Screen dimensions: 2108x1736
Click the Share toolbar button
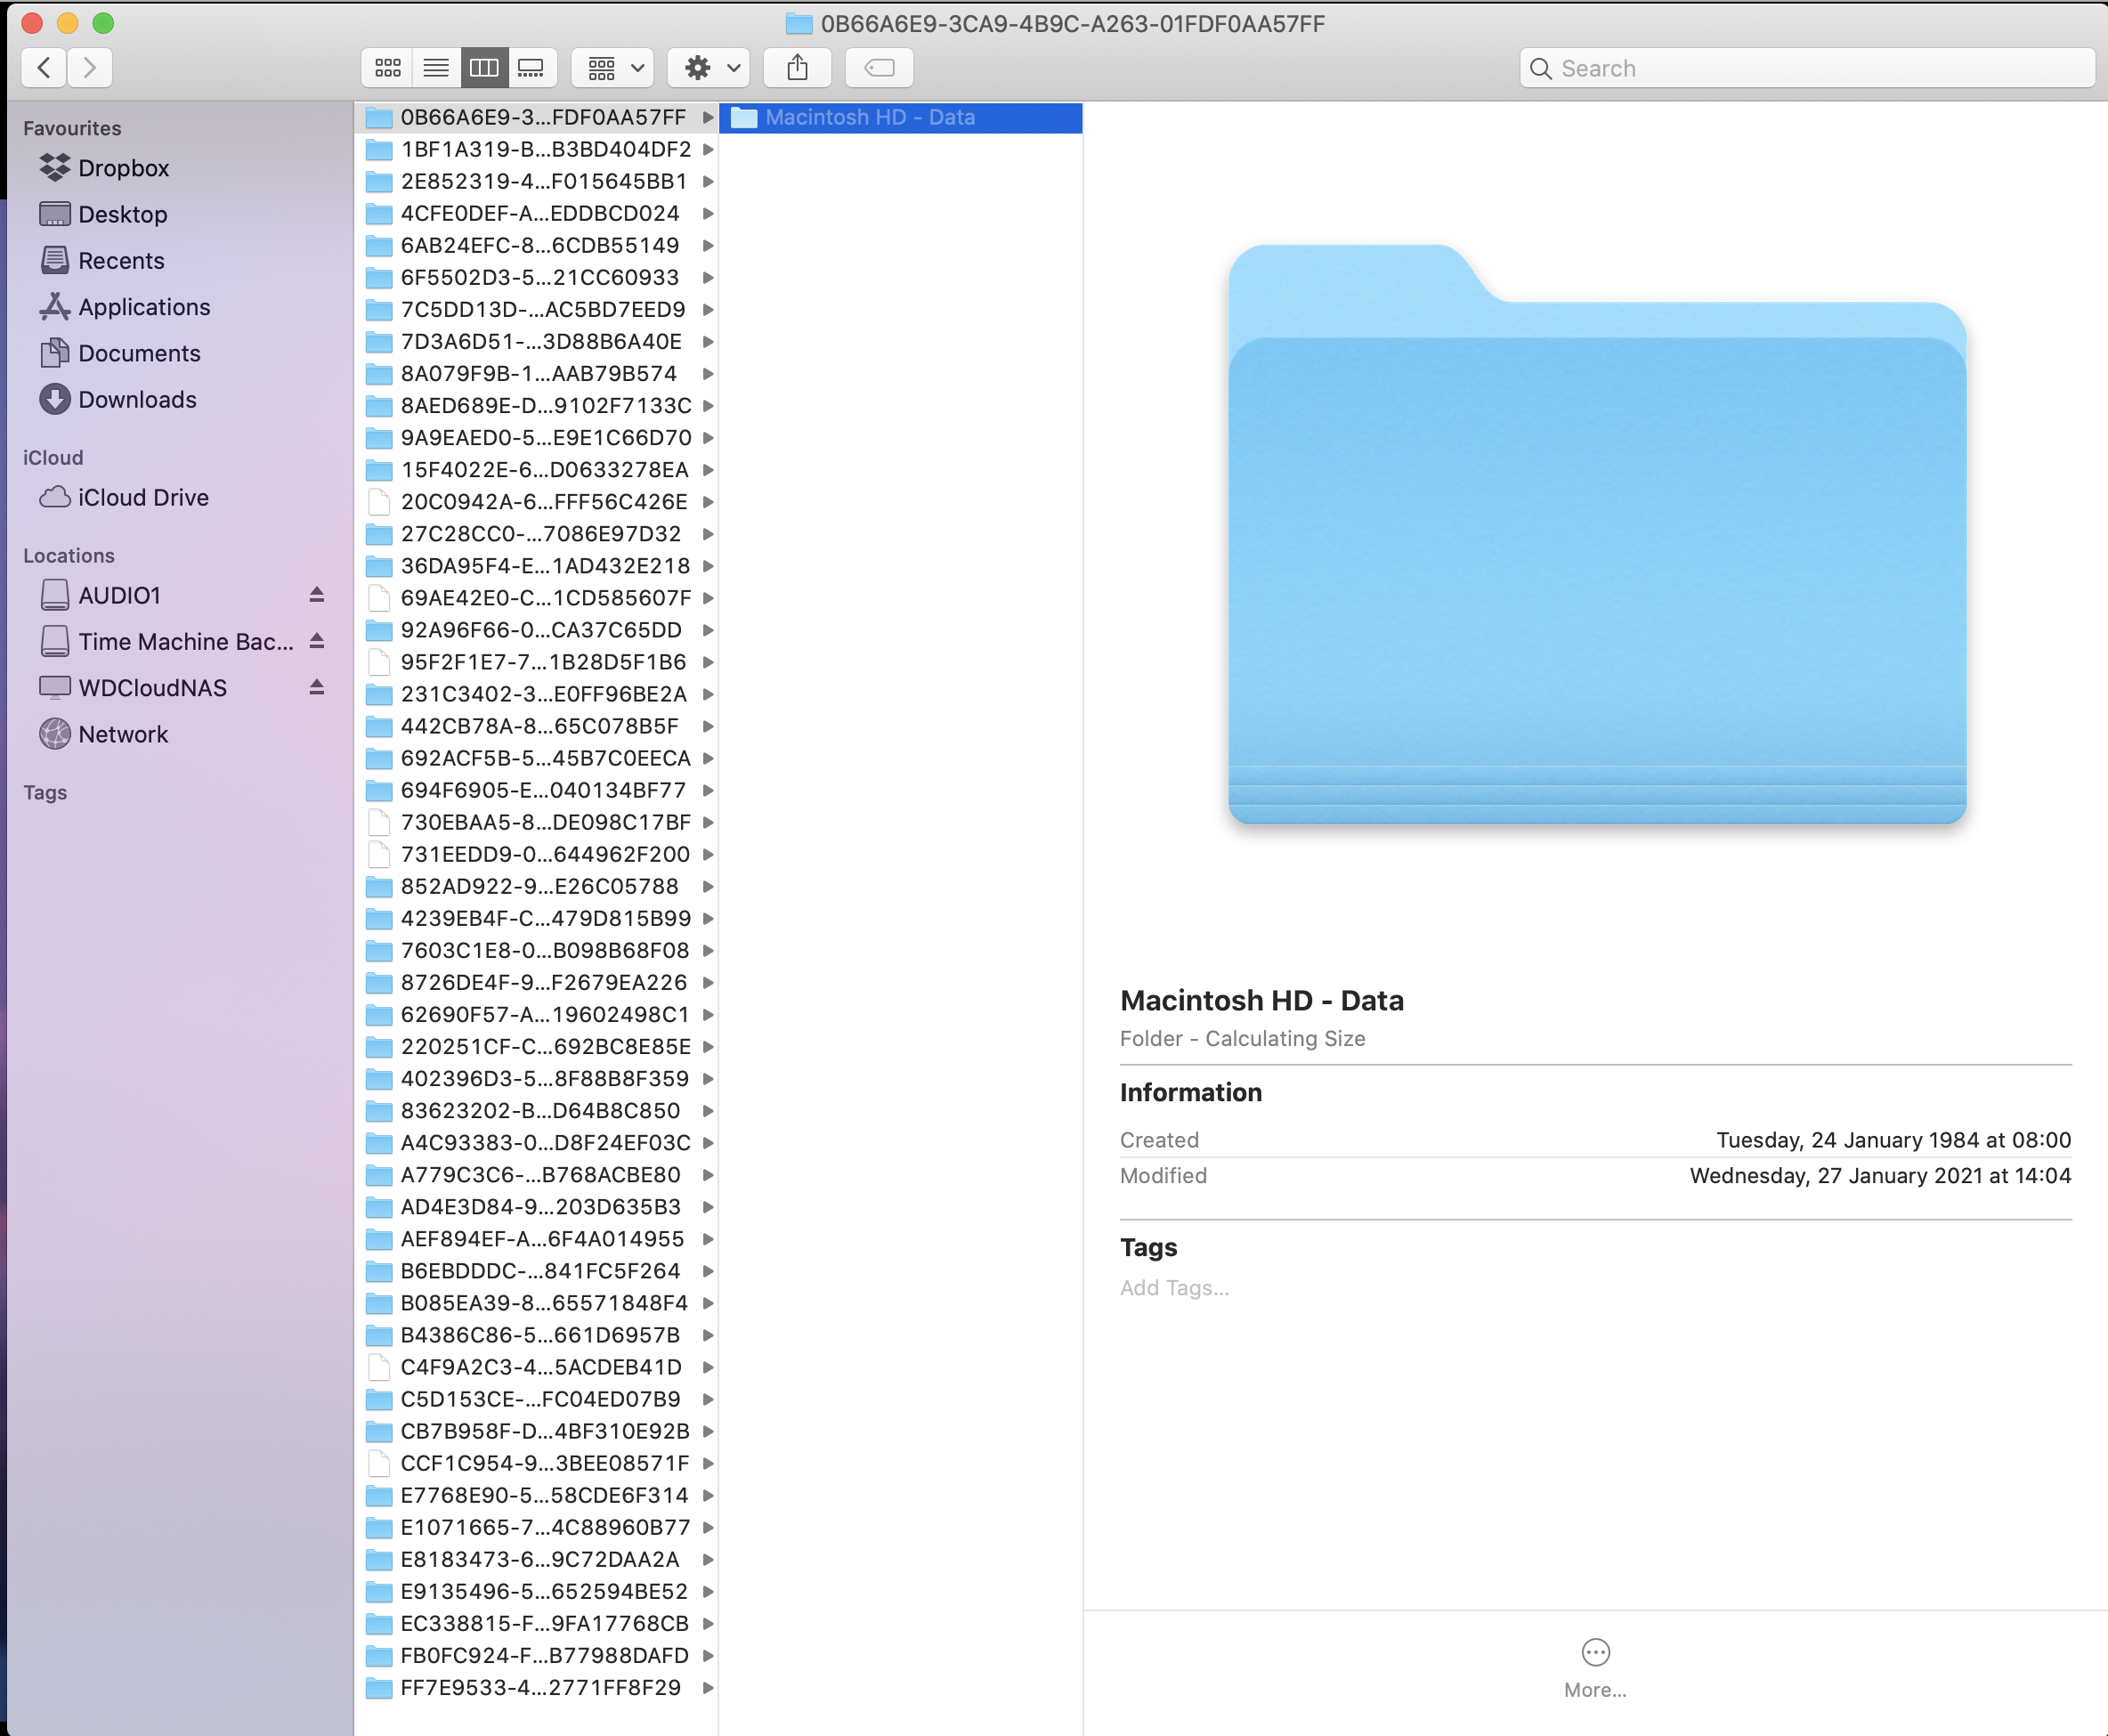pyautogui.click(x=797, y=68)
